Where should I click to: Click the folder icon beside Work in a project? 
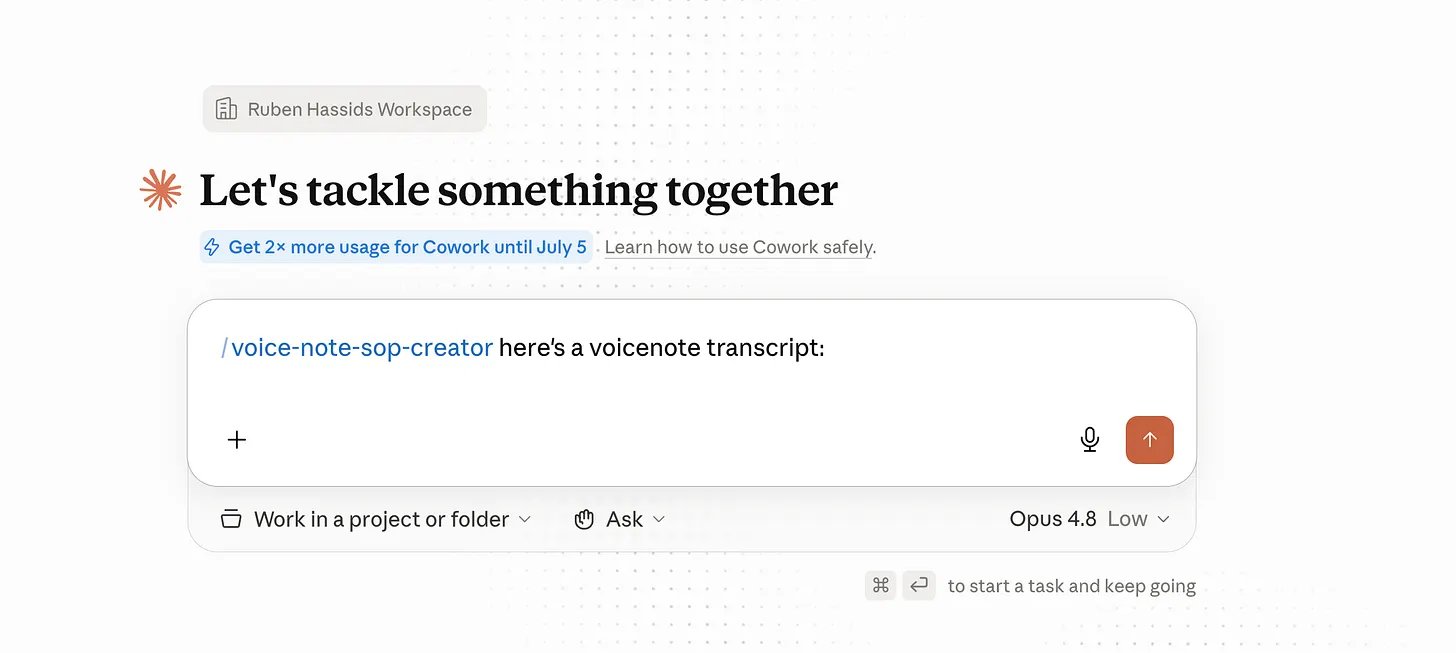click(231, 519)
